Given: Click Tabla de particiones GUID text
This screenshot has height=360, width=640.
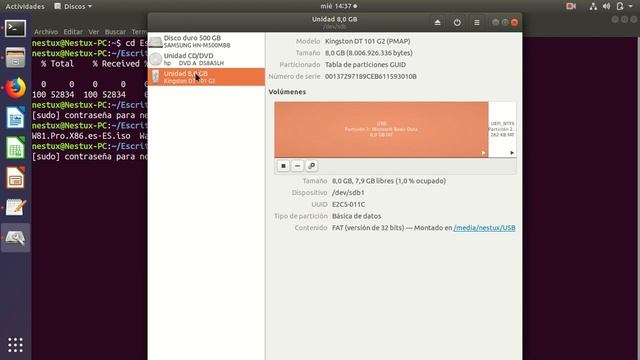Looking at the screenshot, I should pos(365,64).
